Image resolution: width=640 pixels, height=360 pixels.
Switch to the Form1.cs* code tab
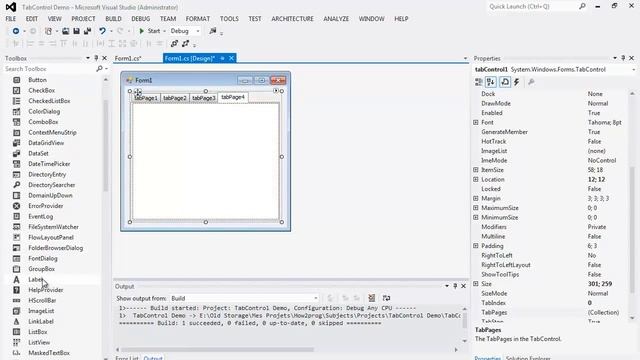tap(128, 58)
